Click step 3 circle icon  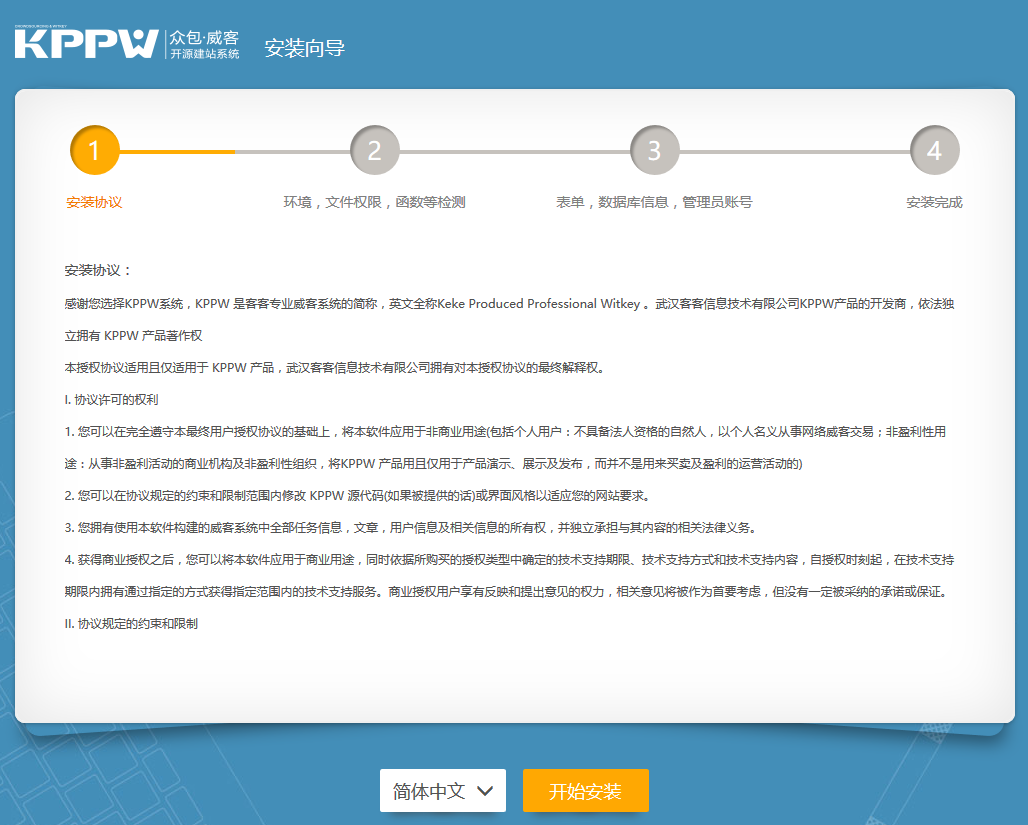click(654, 150)
